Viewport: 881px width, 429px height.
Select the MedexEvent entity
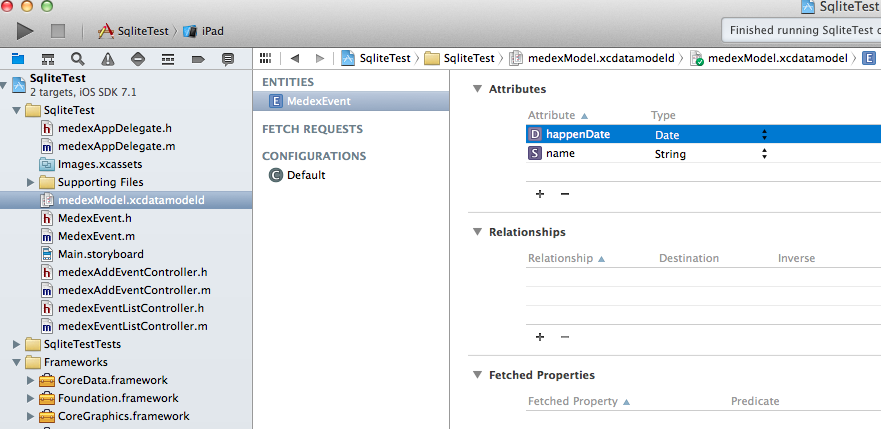(351, 101)
